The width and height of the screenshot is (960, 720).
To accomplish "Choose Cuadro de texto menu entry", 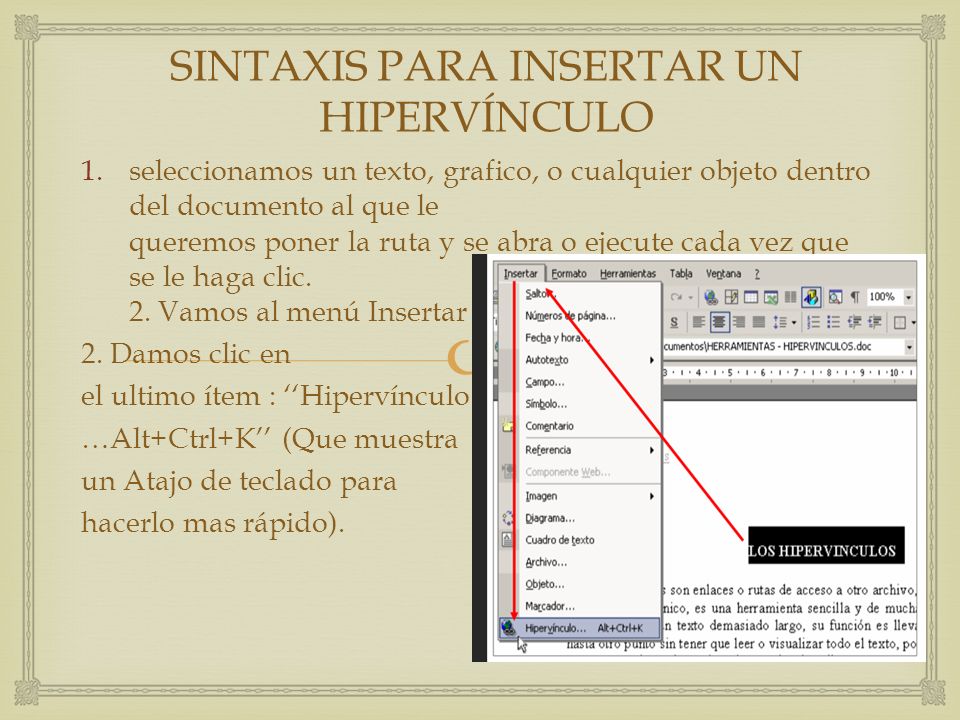I will (x=580, y=540).
